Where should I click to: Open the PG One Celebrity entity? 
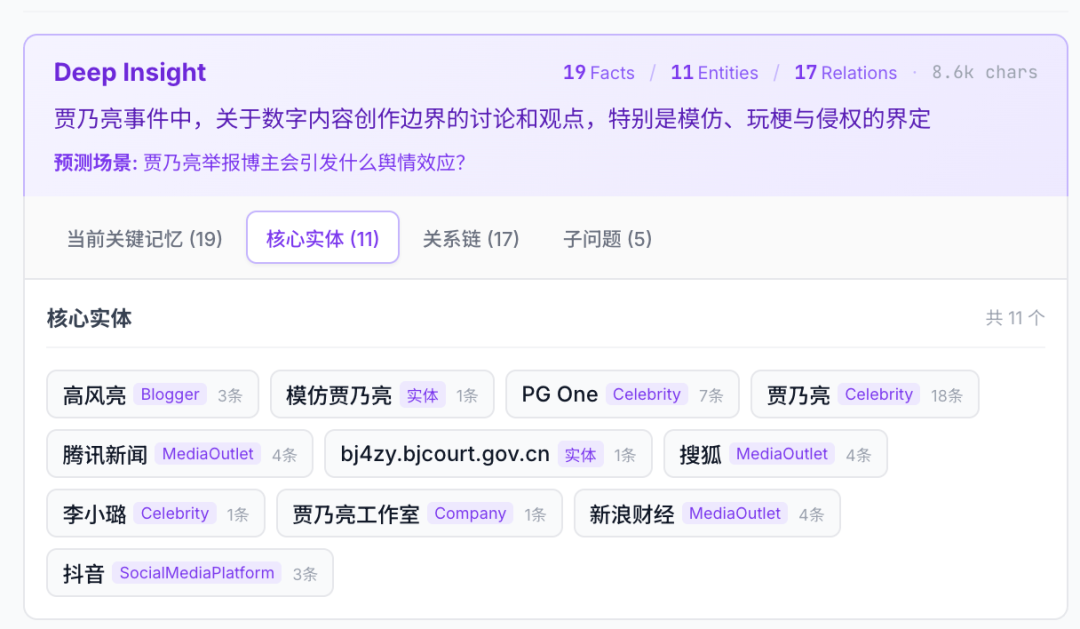point(621,395)
